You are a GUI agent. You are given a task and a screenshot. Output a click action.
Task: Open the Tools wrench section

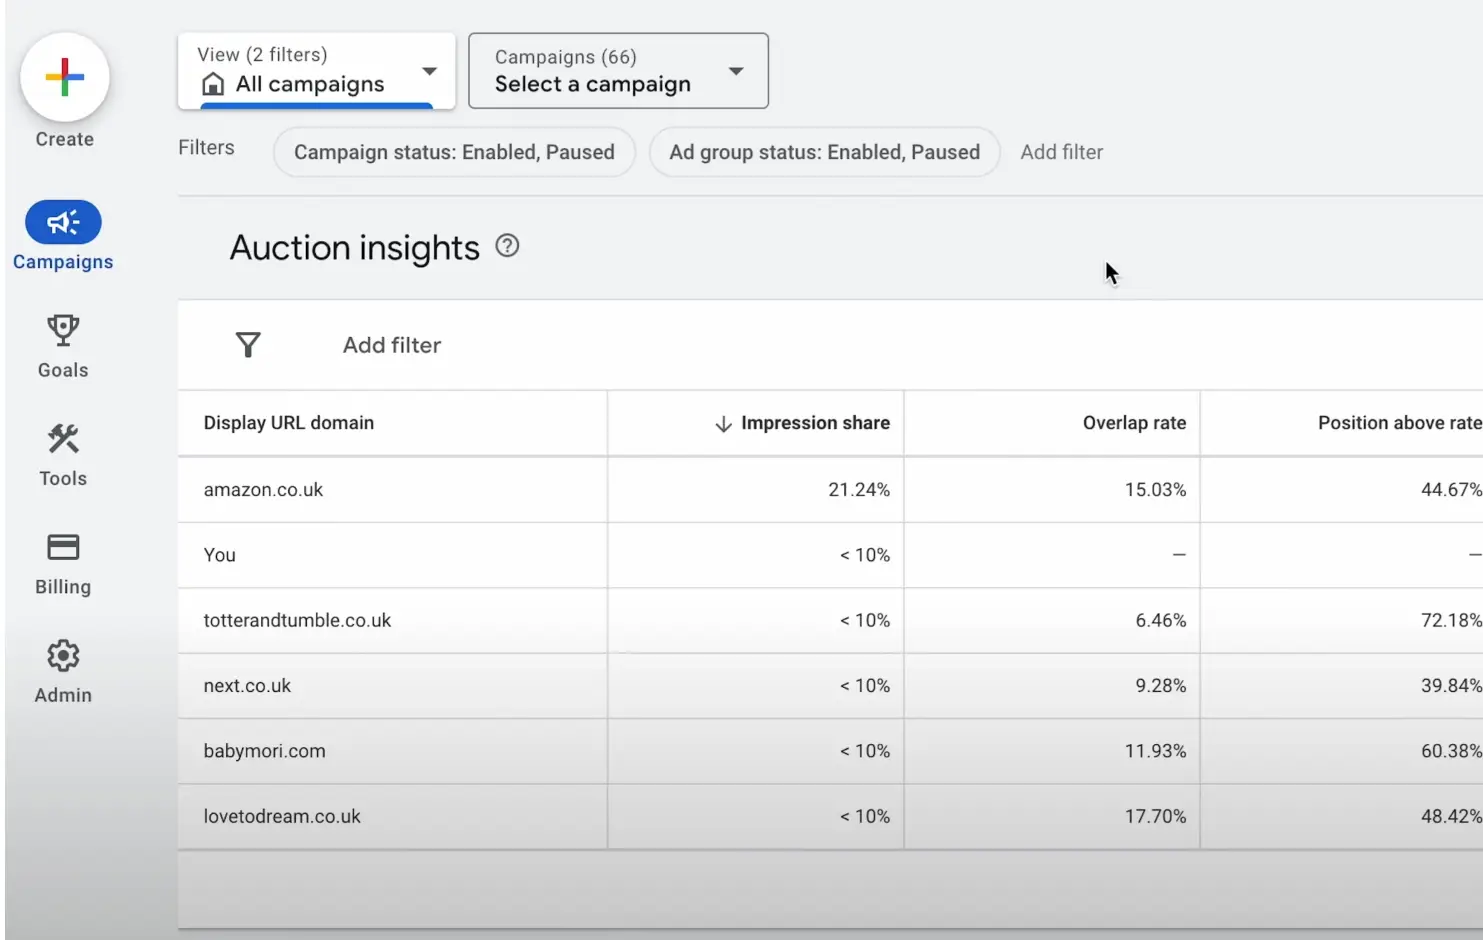(63, 455)
